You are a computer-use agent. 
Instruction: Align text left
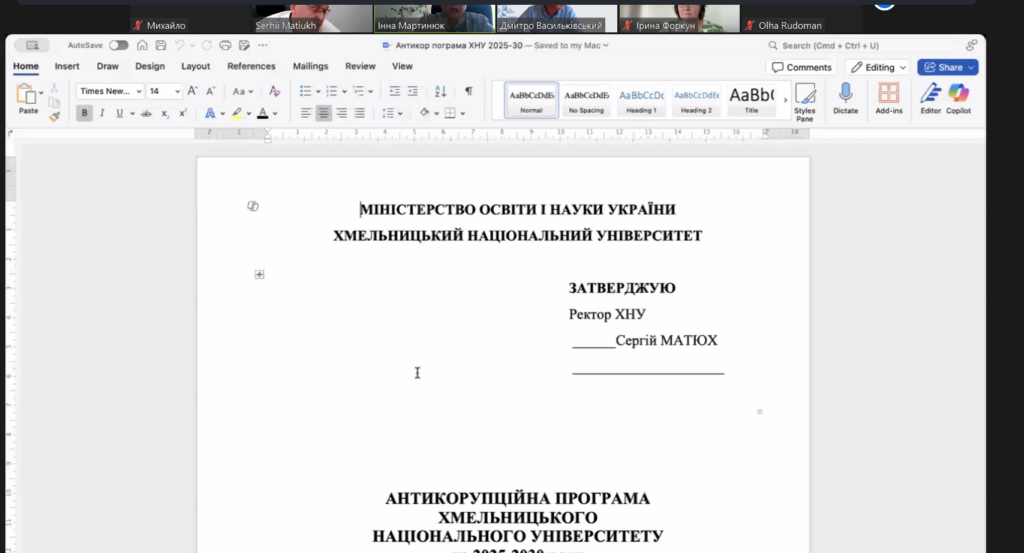[305, 113]
